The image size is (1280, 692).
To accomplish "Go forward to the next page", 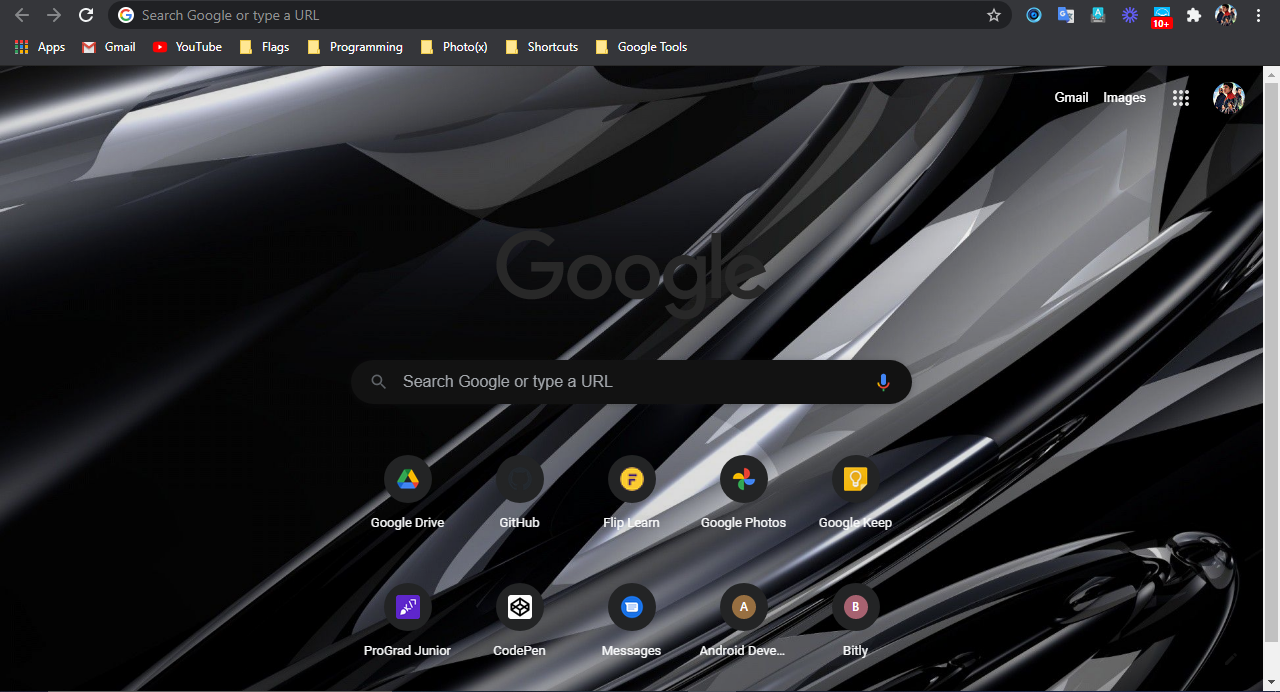I will tap(54, 15).
